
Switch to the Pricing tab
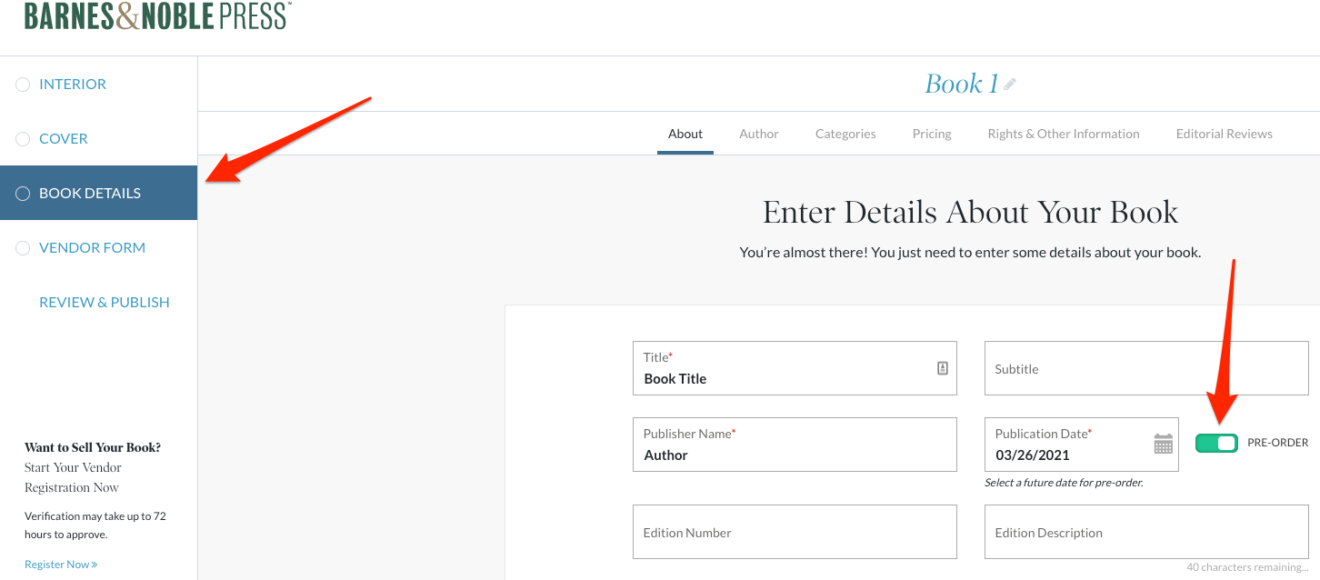(931, 133)
